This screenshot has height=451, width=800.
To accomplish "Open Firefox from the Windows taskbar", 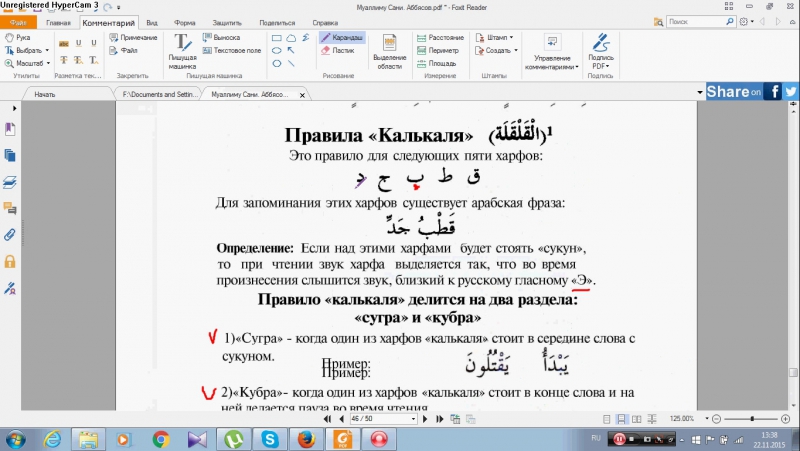I will coord(306,438).
